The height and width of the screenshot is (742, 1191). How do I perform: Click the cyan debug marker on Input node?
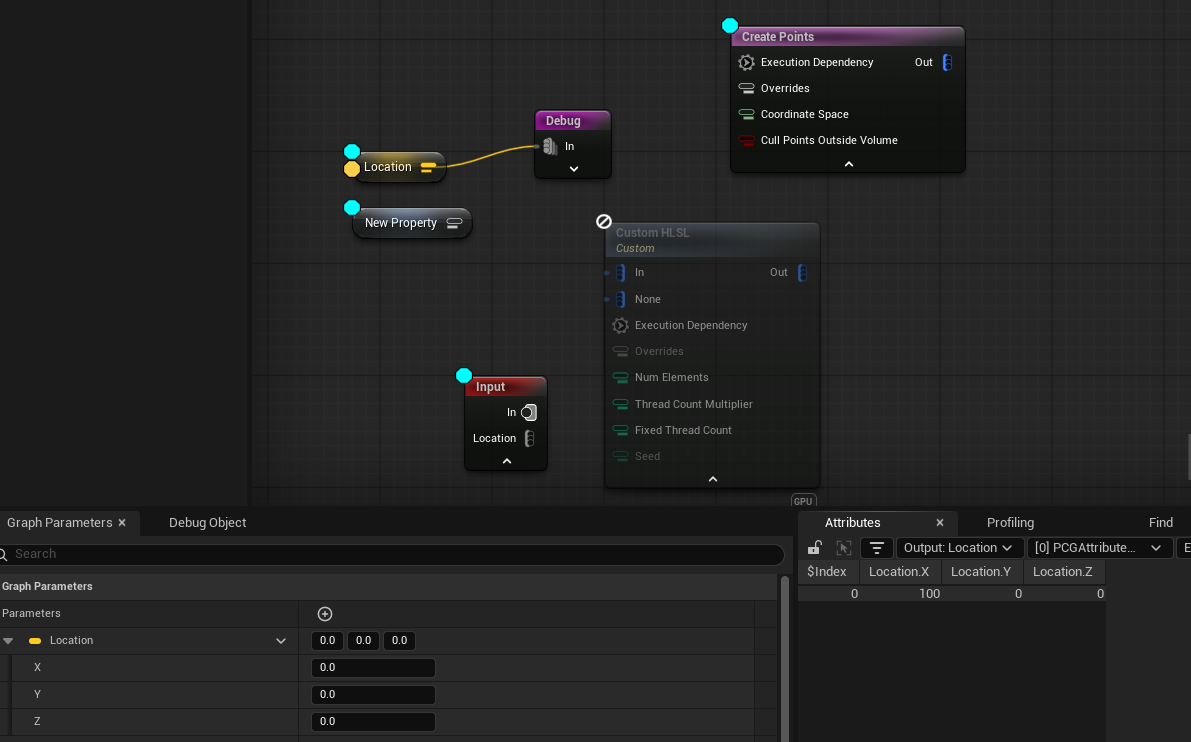pos(464,376)
